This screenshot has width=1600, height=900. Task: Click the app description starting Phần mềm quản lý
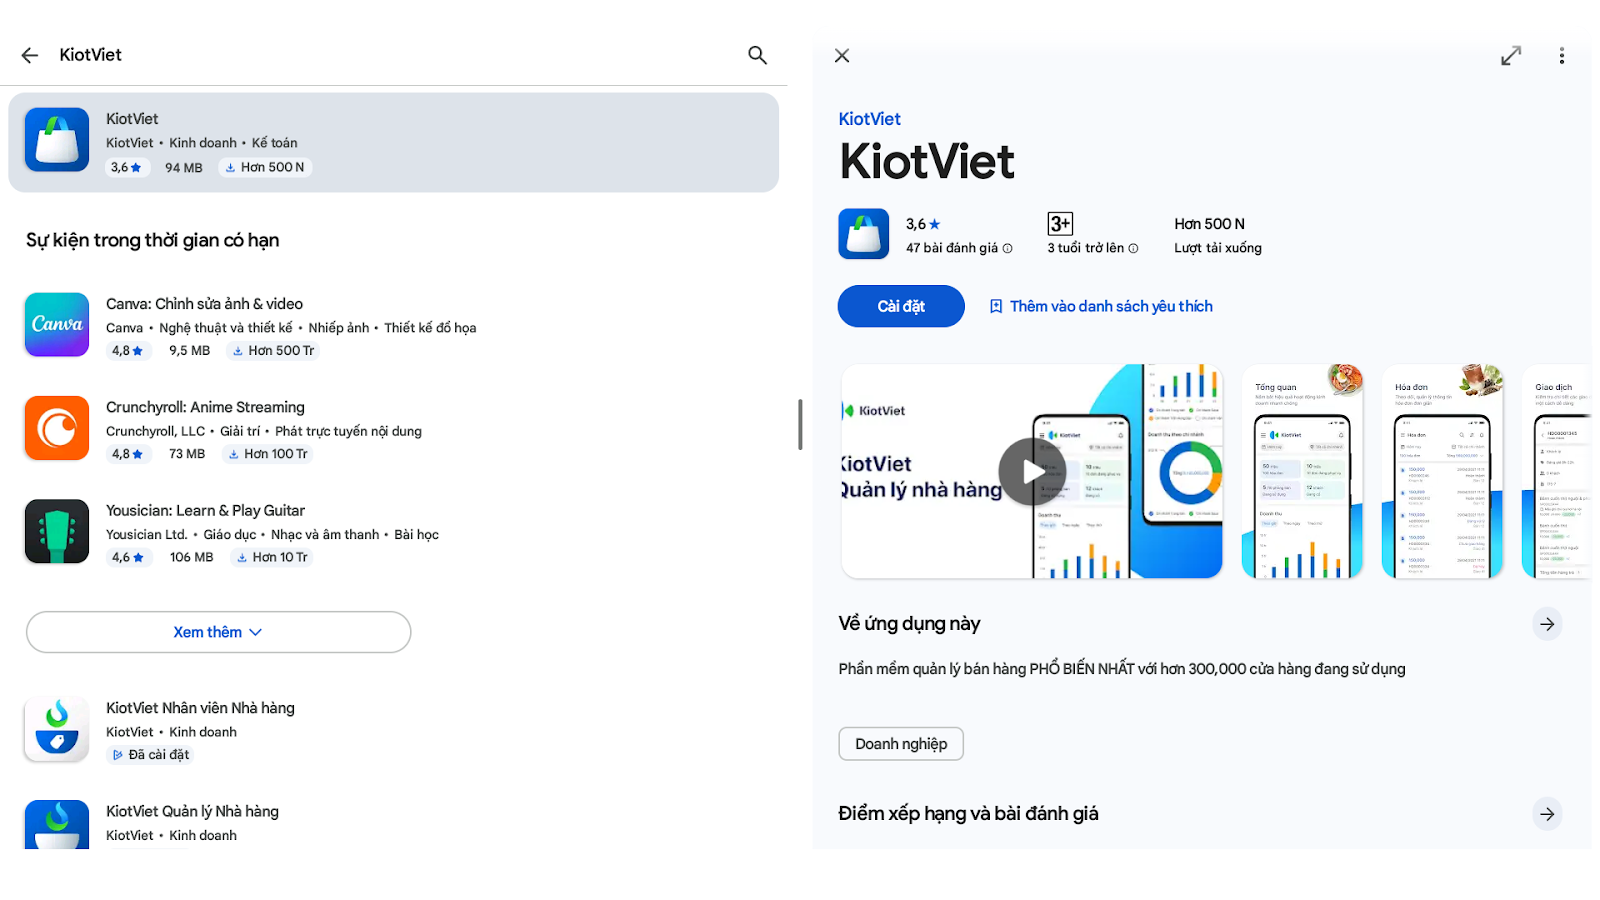(1122, 669)
